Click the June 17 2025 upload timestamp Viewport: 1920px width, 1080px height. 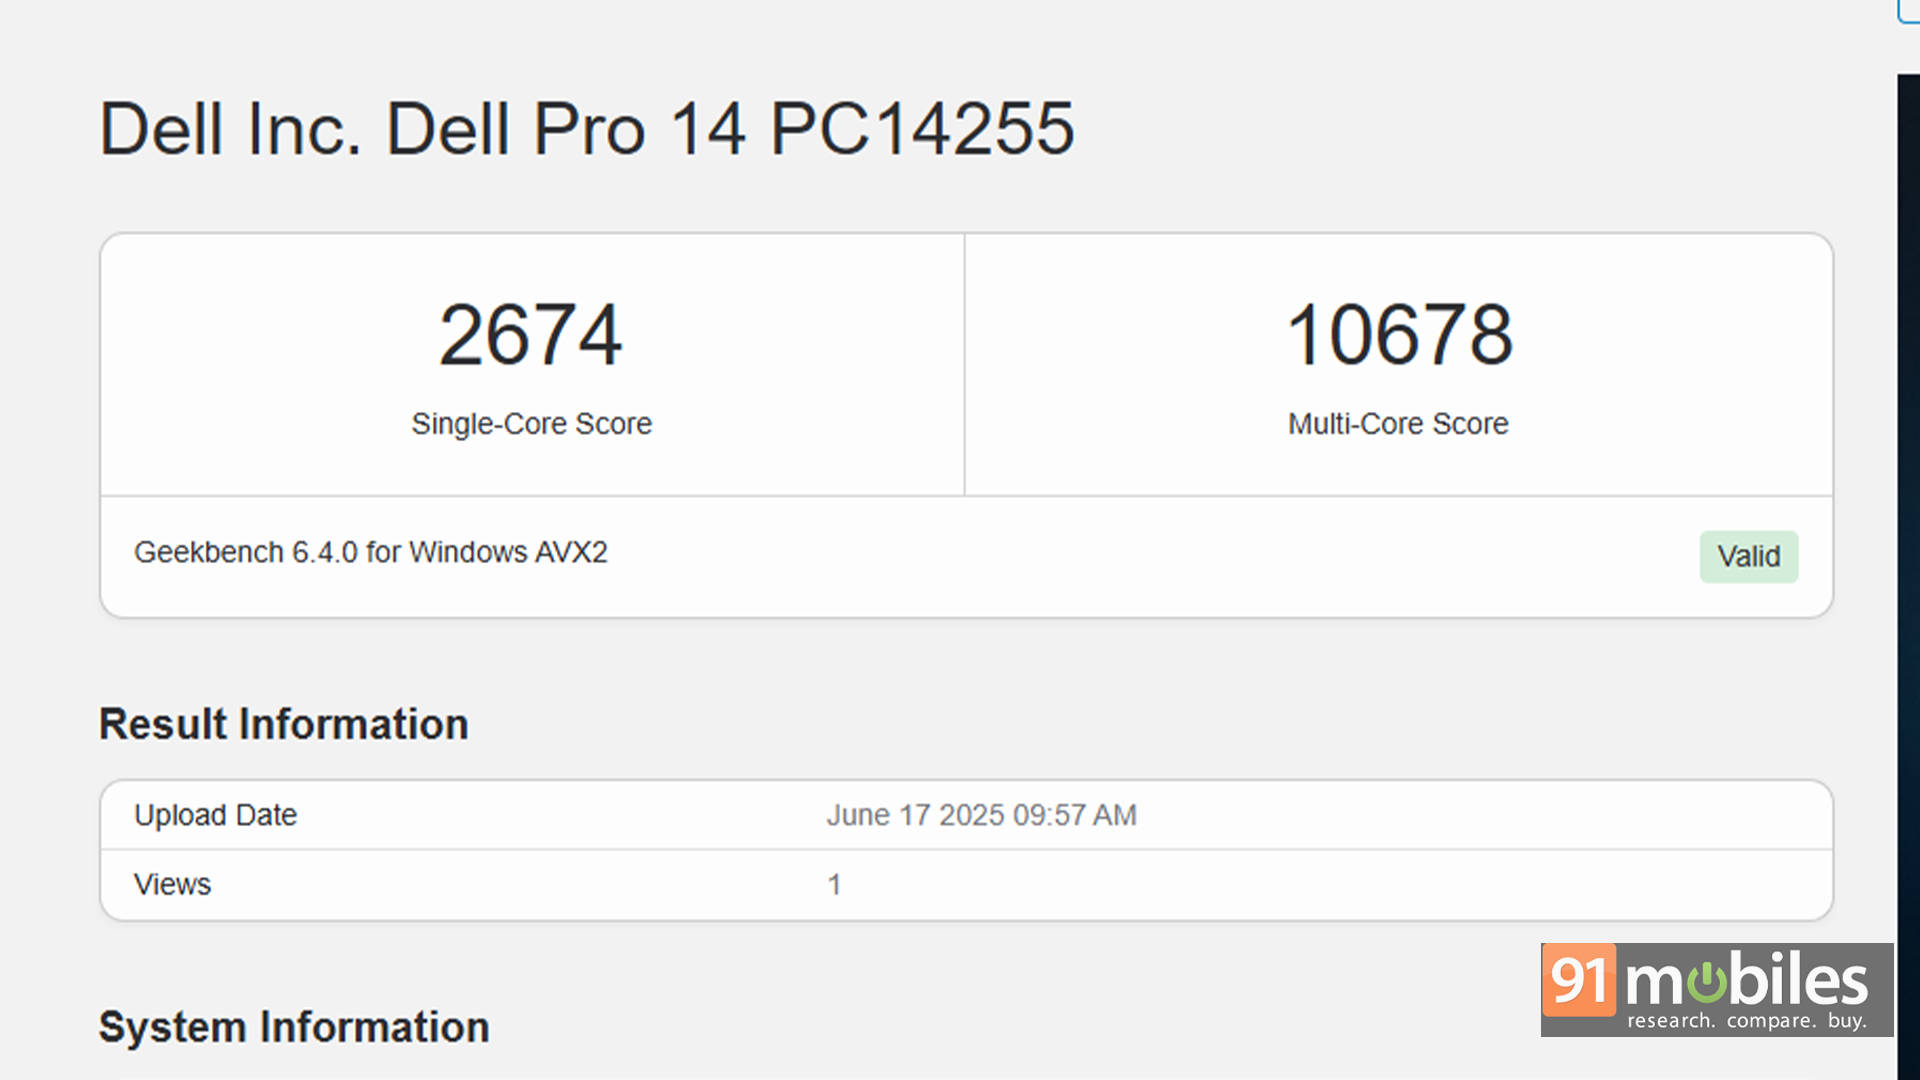(x=981, y=815)
